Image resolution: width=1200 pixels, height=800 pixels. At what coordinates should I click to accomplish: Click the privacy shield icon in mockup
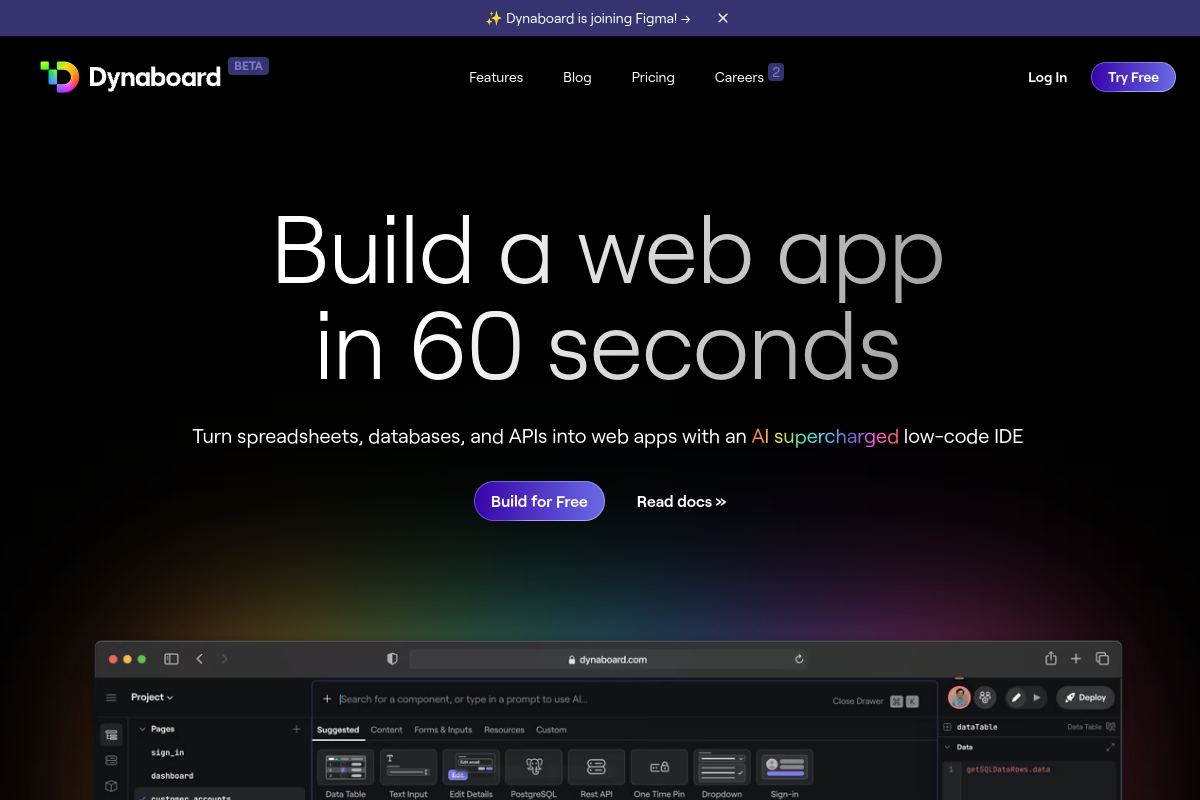click(392, 659)
